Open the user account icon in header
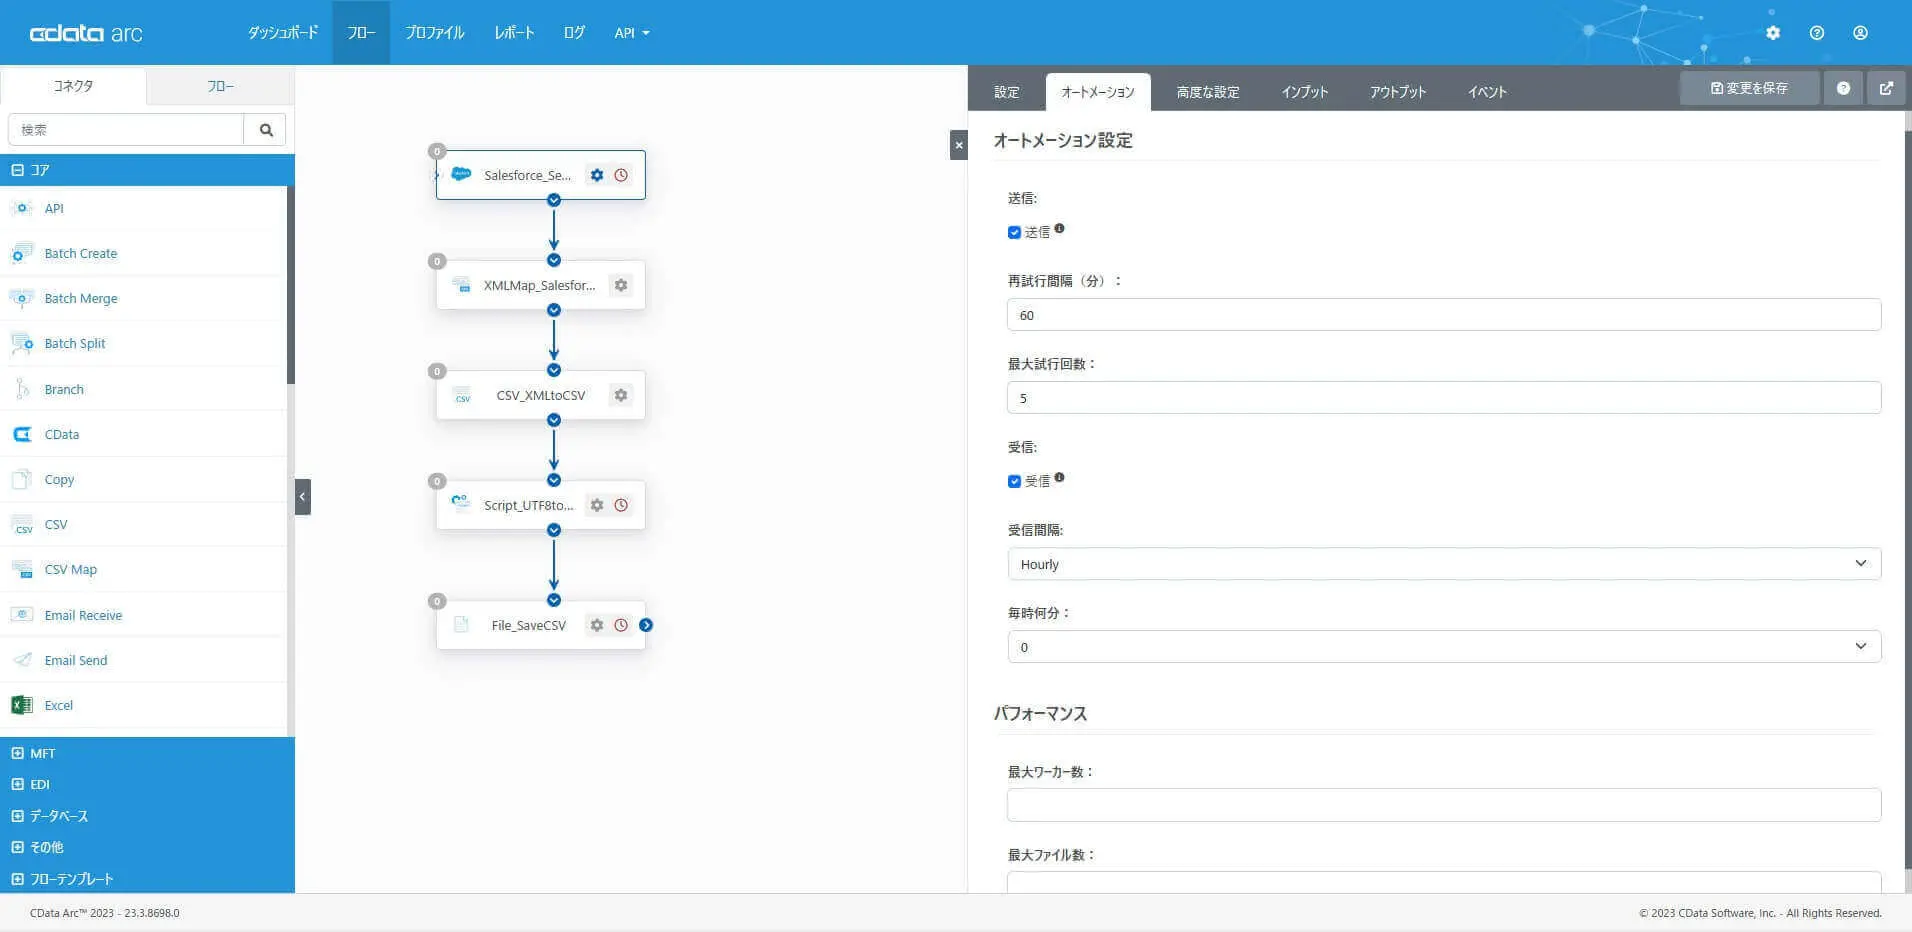This screenshot has height=932, width=1912. pyautogui.click(x=1860, y=33)
